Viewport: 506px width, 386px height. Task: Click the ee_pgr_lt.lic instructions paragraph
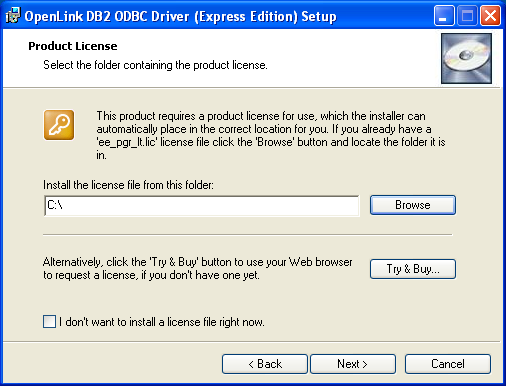click(x=271, y=135)
